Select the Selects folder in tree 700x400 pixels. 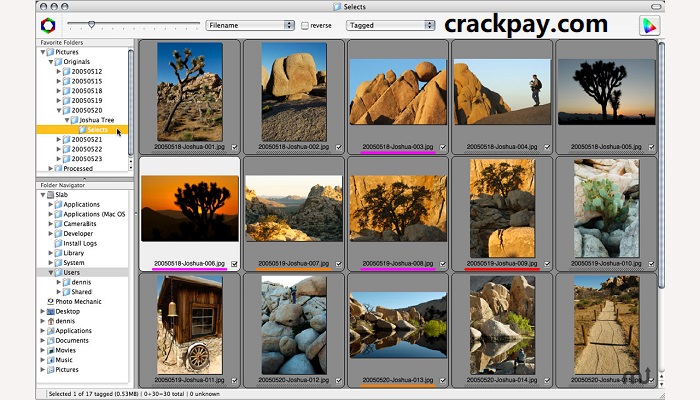[x=82, y=129]
